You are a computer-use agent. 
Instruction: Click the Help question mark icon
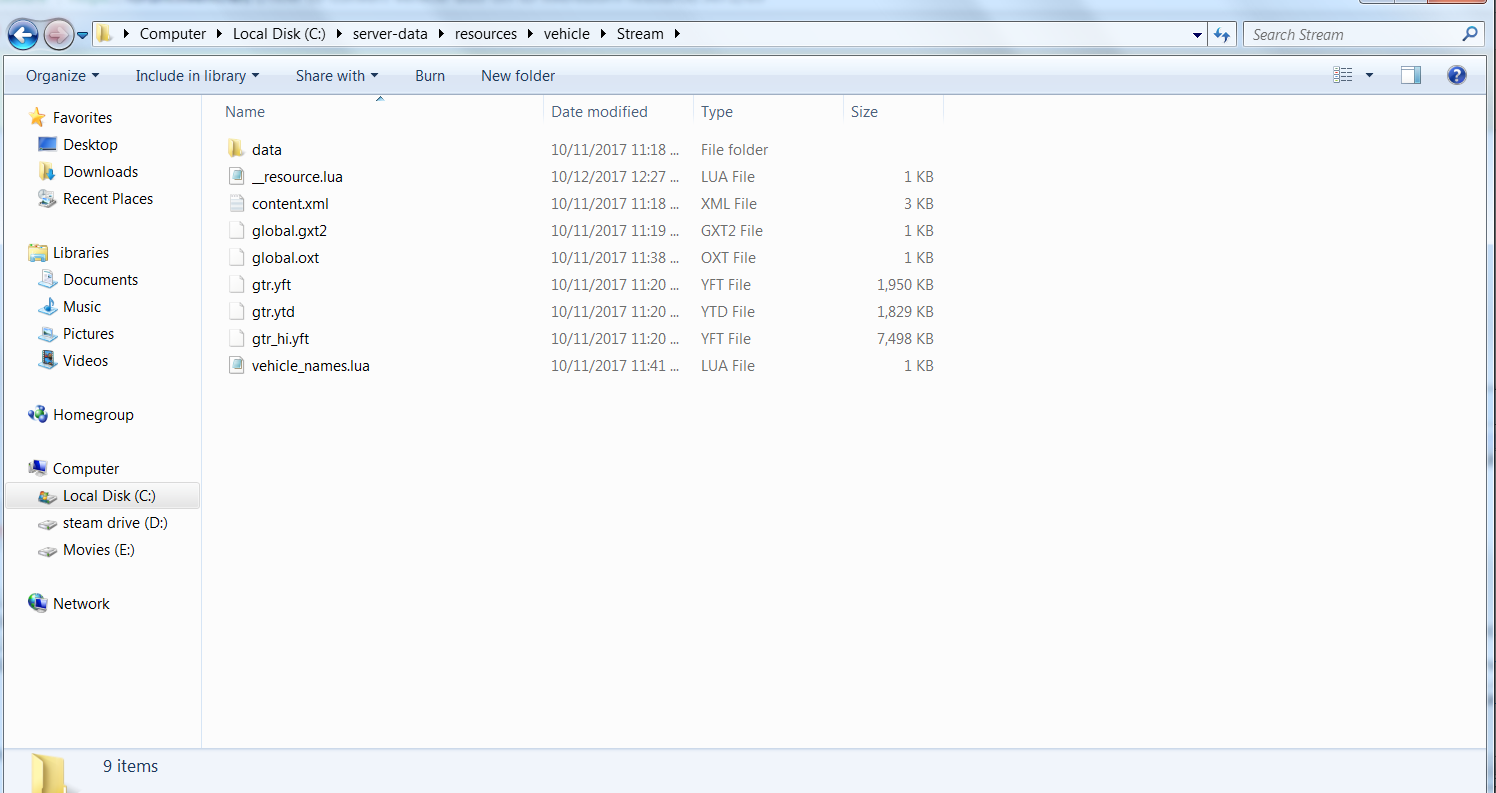click(x=1457, y=75)
